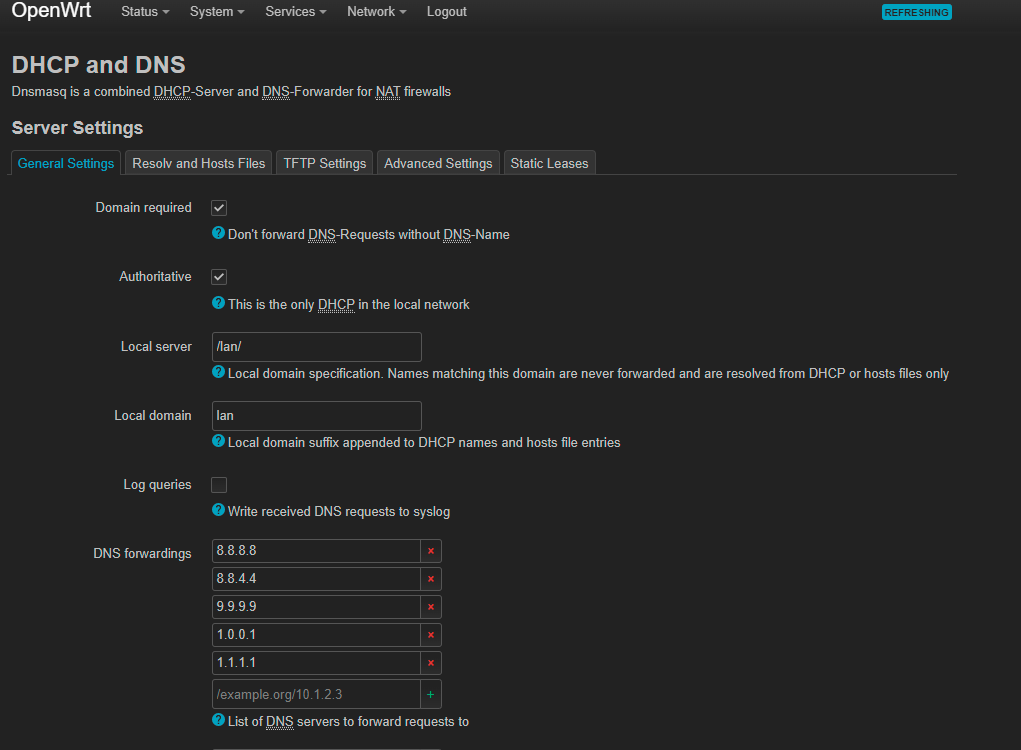Switch to Resolv and Hosts Files tab
The height and width of the screenshot is (750, 1021).
pos(199,163)
